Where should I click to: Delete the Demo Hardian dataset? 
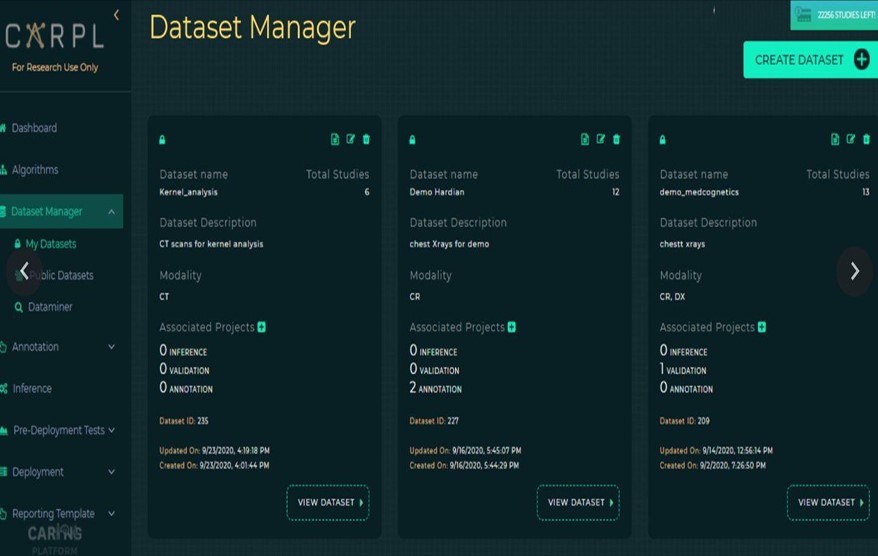[x=617, y=139]
